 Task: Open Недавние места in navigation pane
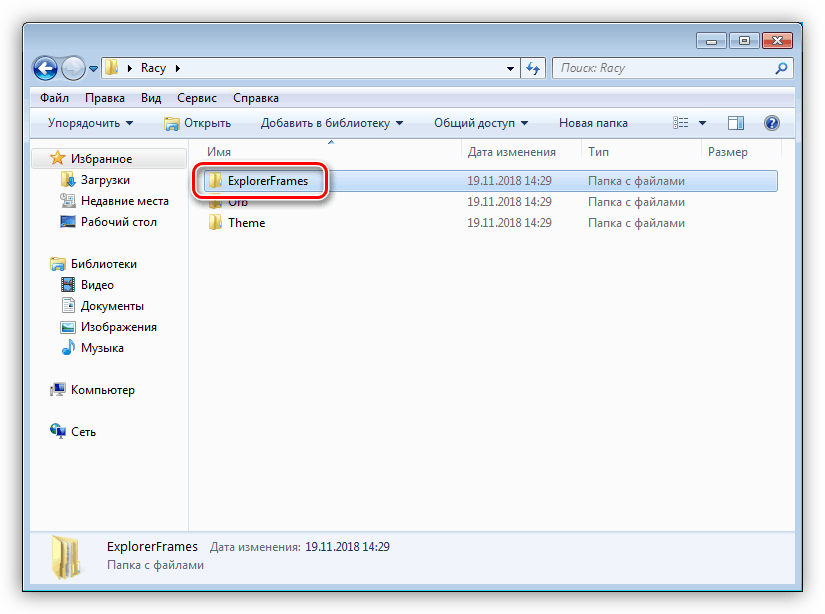pyautogui.click(x=125, y=201)
